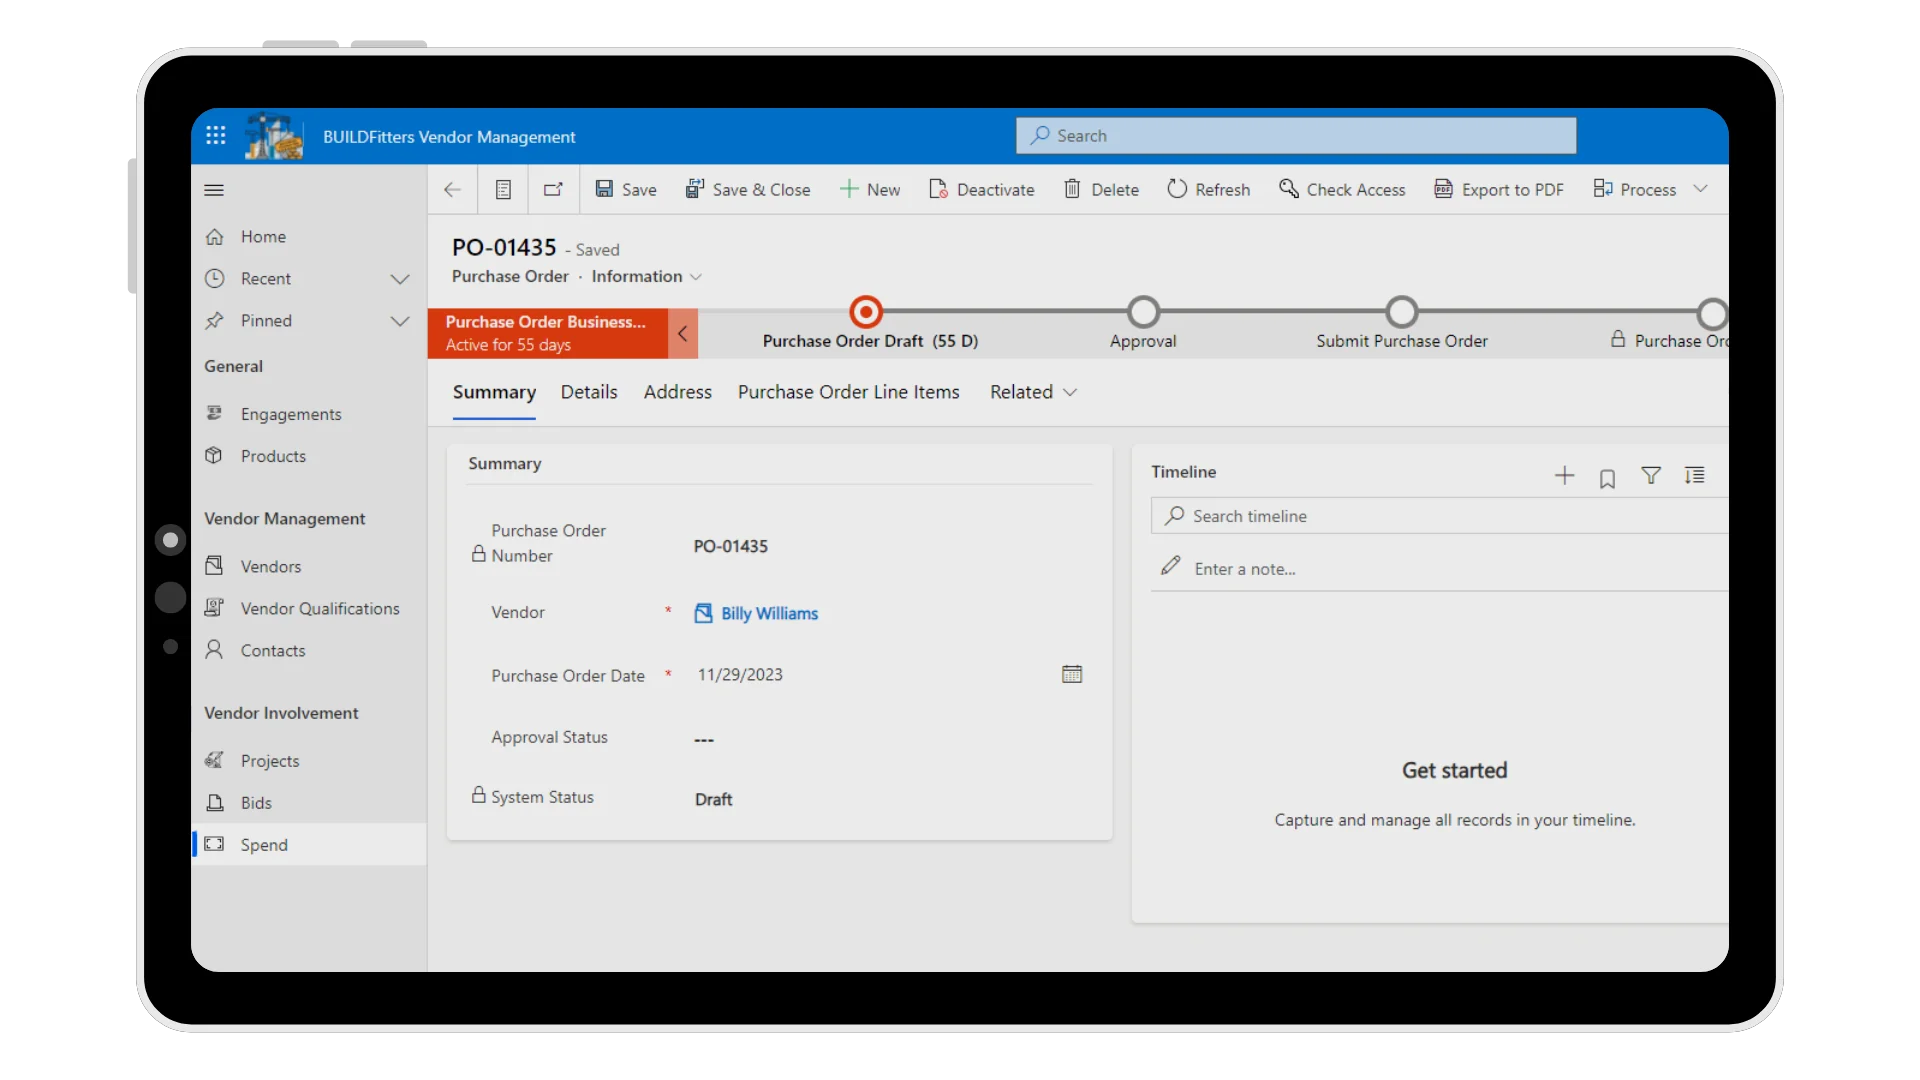Expand the Pinned section chevron
This screenshot has width=1920, height=1080.
(x=399, y=321)
